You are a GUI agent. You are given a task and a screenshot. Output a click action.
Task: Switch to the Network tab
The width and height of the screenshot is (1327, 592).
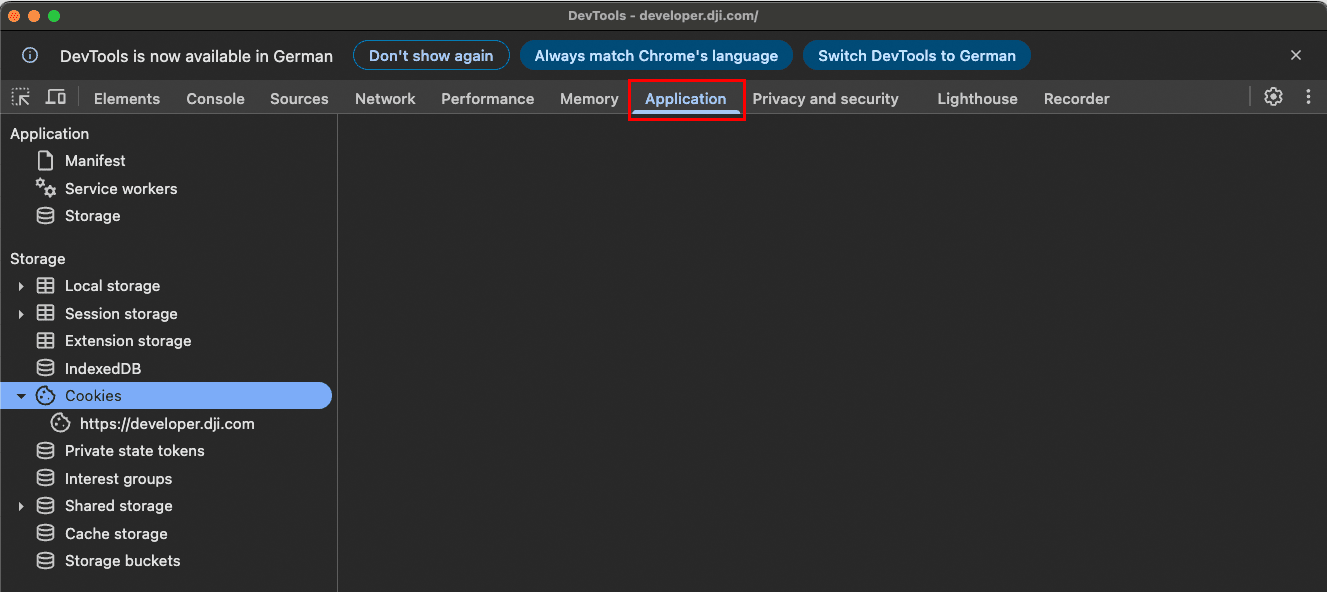click(x=385, y=99)
